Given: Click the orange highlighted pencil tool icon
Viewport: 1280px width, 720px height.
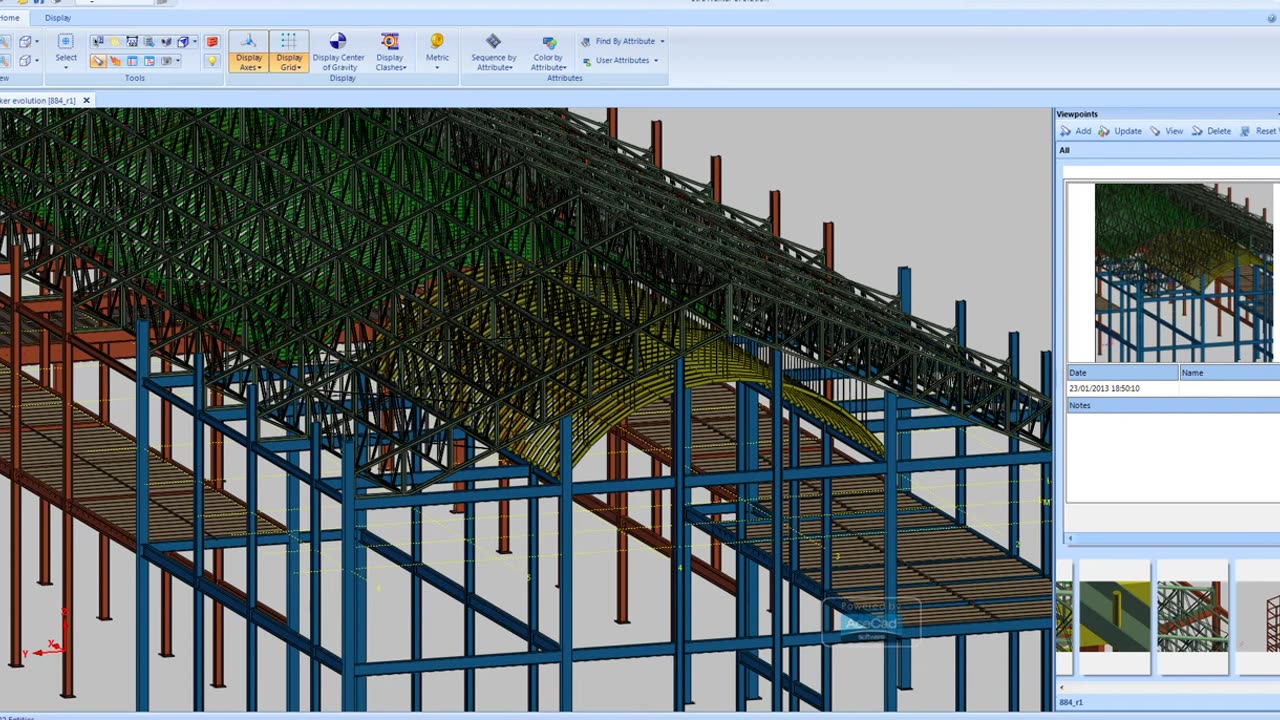Looking at the screenshot, I should pyautogui.click(x=98, y=61).
